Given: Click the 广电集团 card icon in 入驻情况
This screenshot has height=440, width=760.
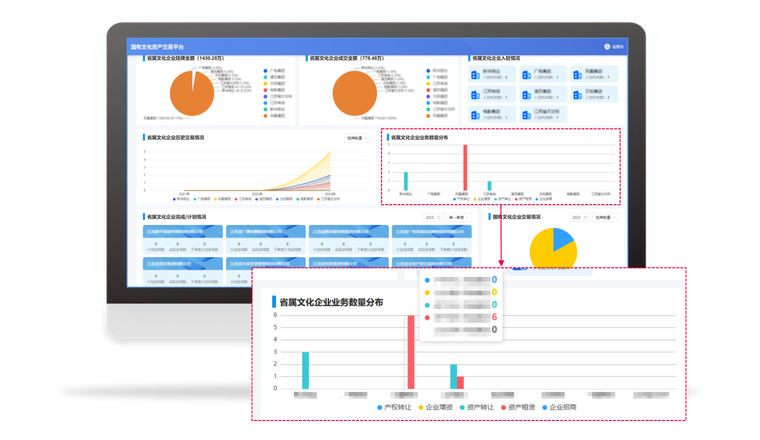Looking at the screenshot, I should 527,74.
